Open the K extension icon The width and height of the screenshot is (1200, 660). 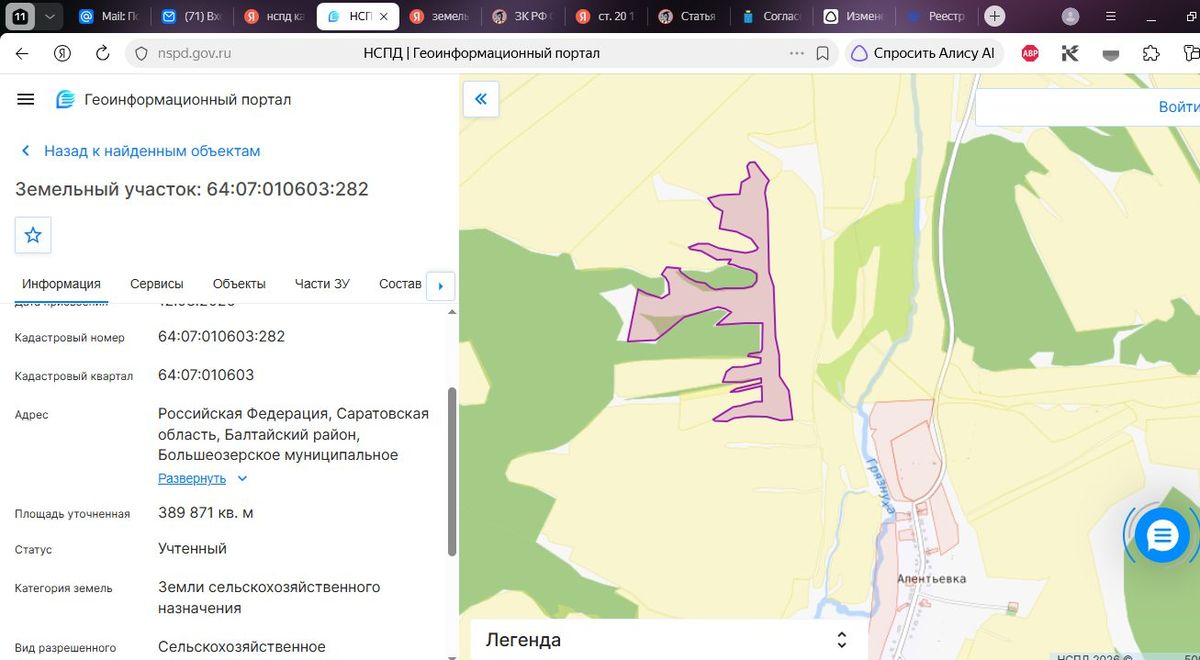pyautogui.click(x=1070, y=53)
